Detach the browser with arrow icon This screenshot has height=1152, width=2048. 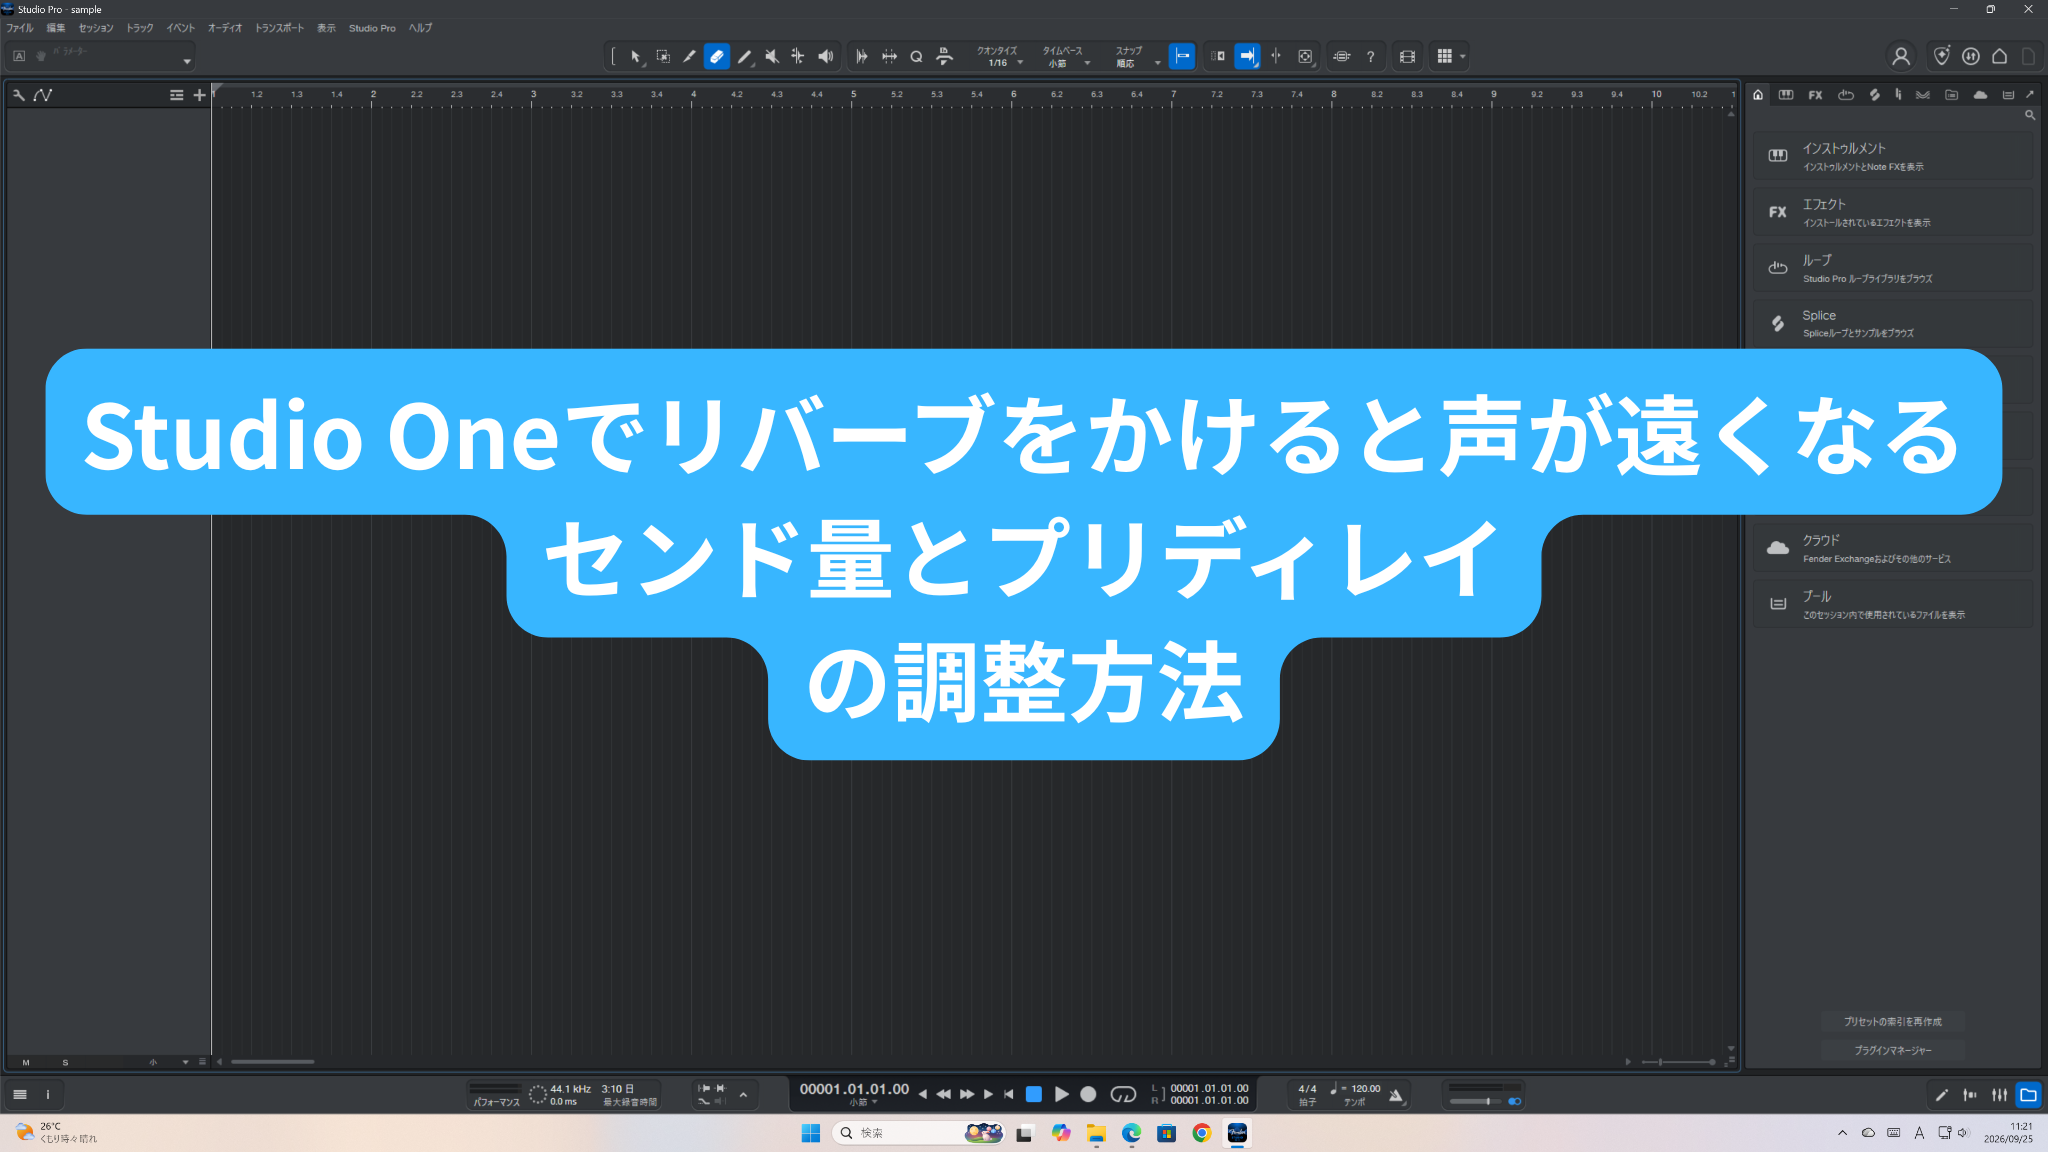coord(2030,94)
